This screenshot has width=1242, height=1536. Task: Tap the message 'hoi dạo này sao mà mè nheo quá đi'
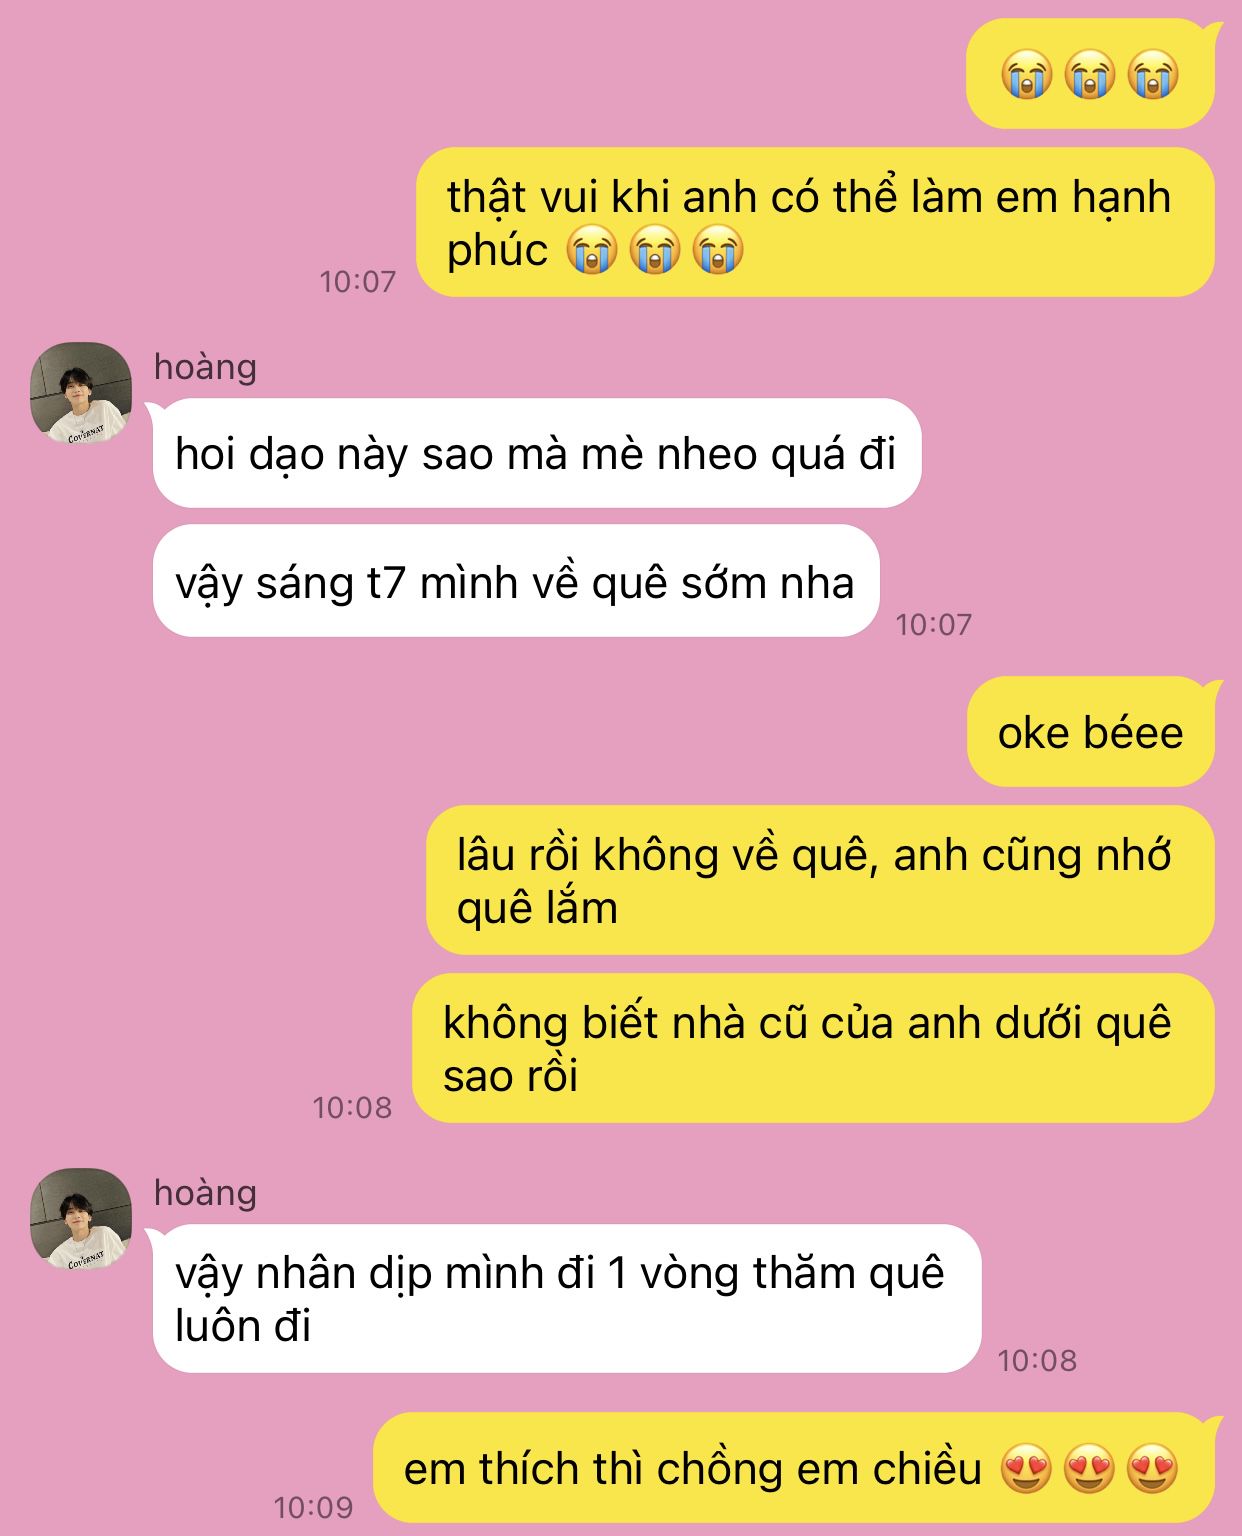click(x=536, y=454)
